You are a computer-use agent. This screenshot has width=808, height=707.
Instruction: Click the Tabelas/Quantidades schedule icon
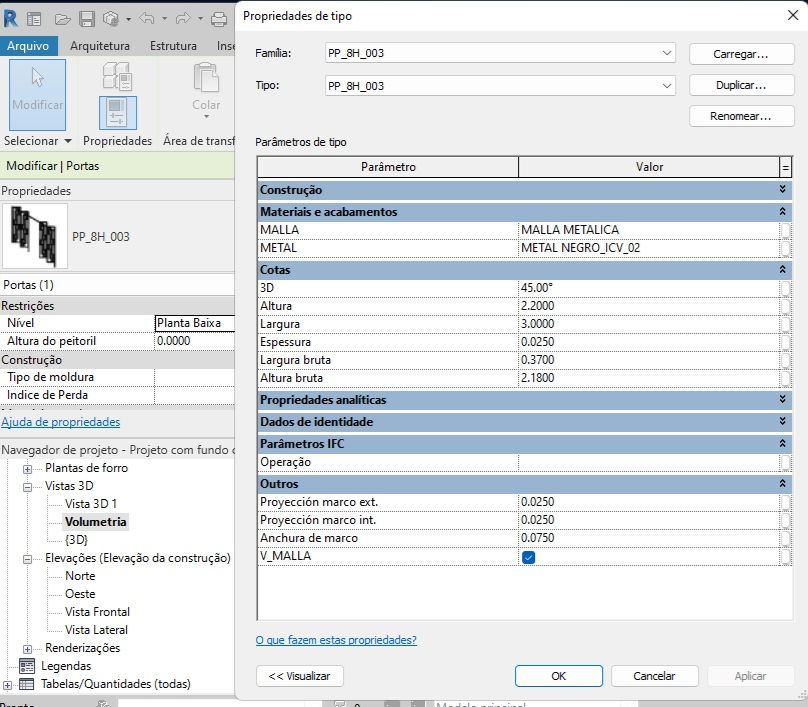tap(27, 684)
